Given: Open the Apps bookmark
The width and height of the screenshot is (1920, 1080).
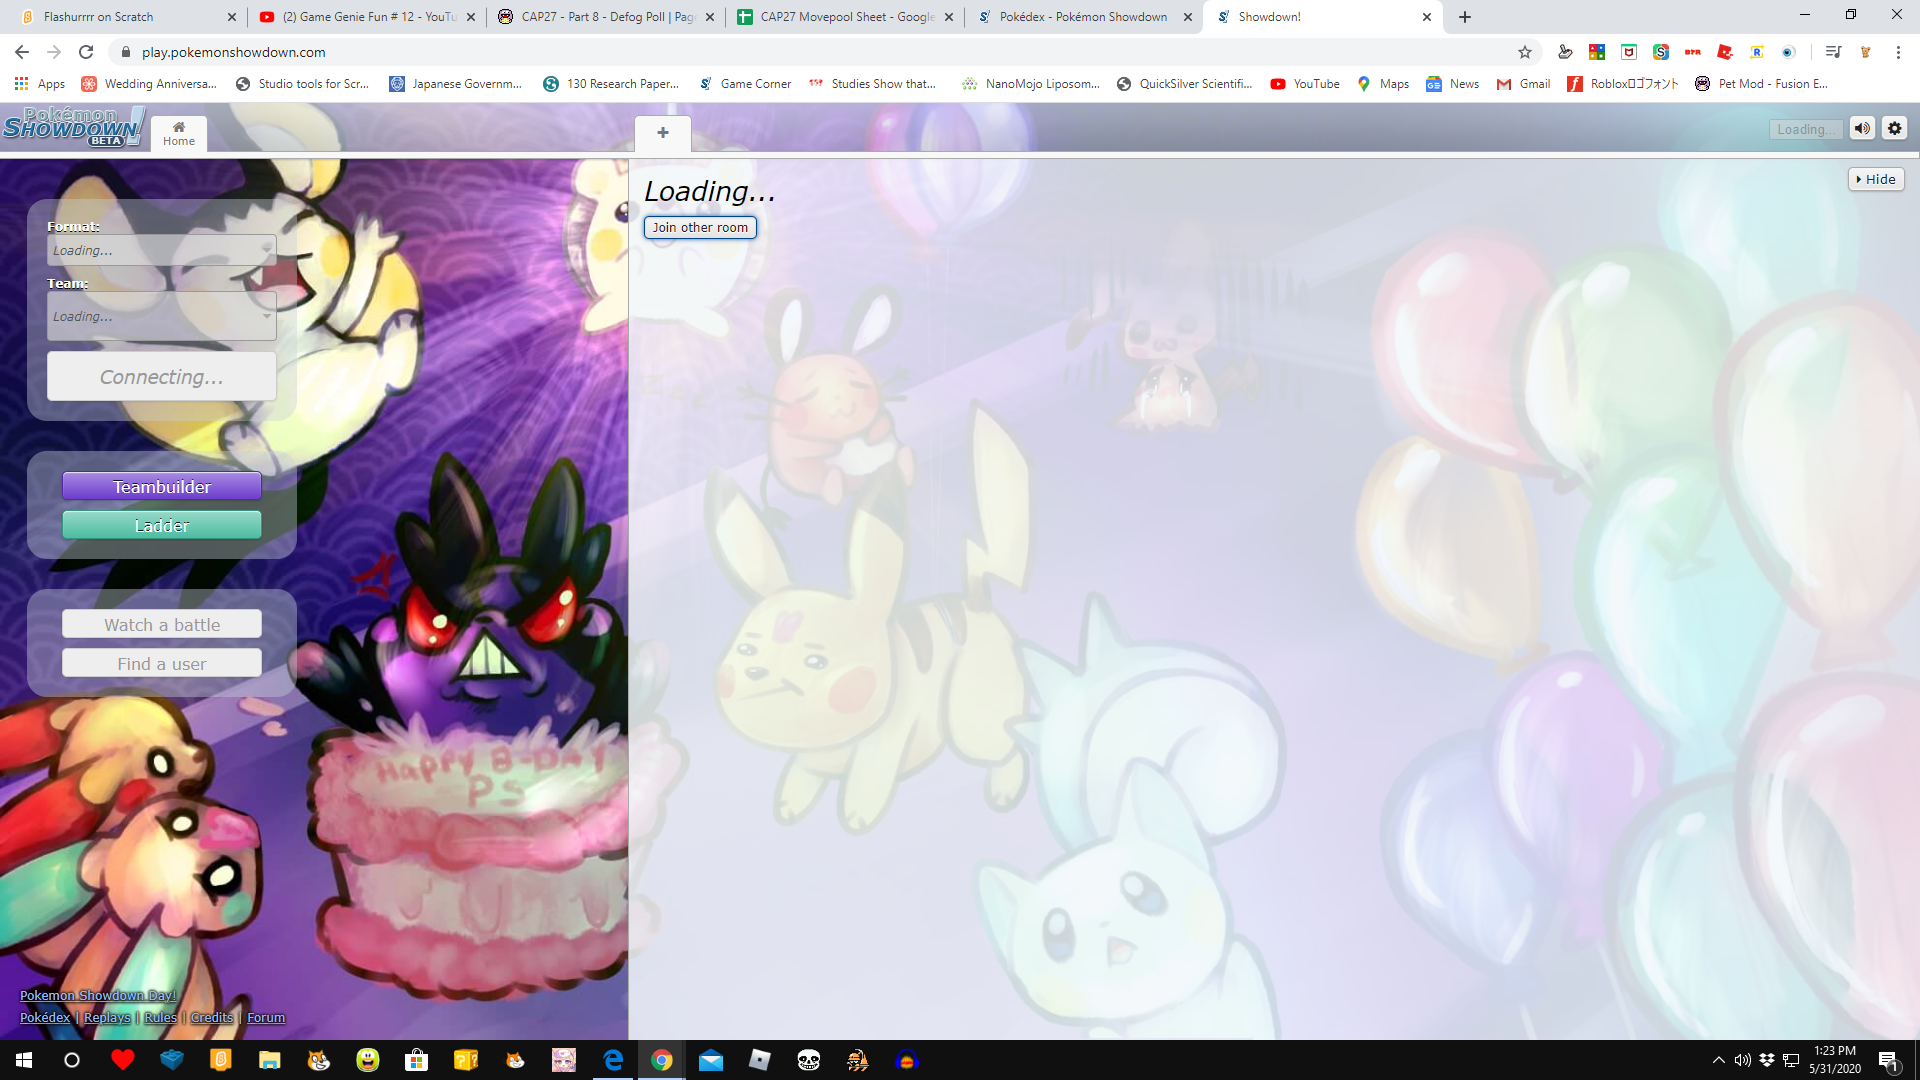Looking at the screenshot, I should 40,84.
